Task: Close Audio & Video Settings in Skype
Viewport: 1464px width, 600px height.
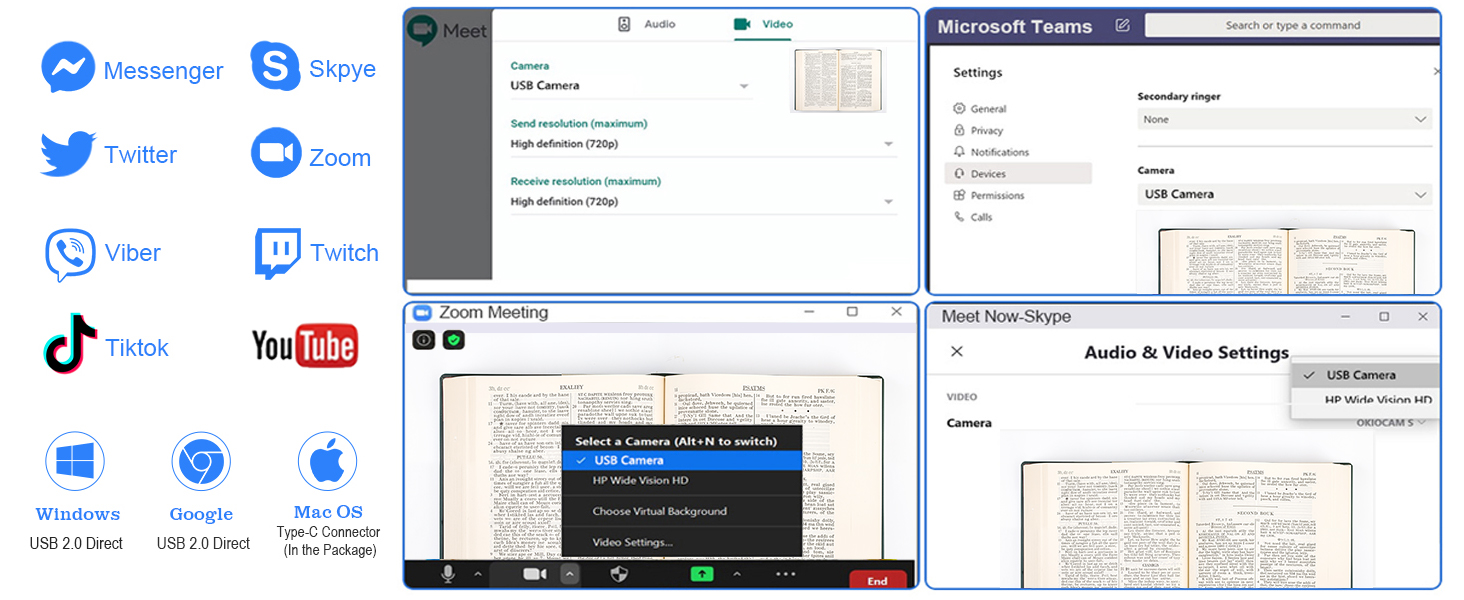Action: click(x=957, y=352)
